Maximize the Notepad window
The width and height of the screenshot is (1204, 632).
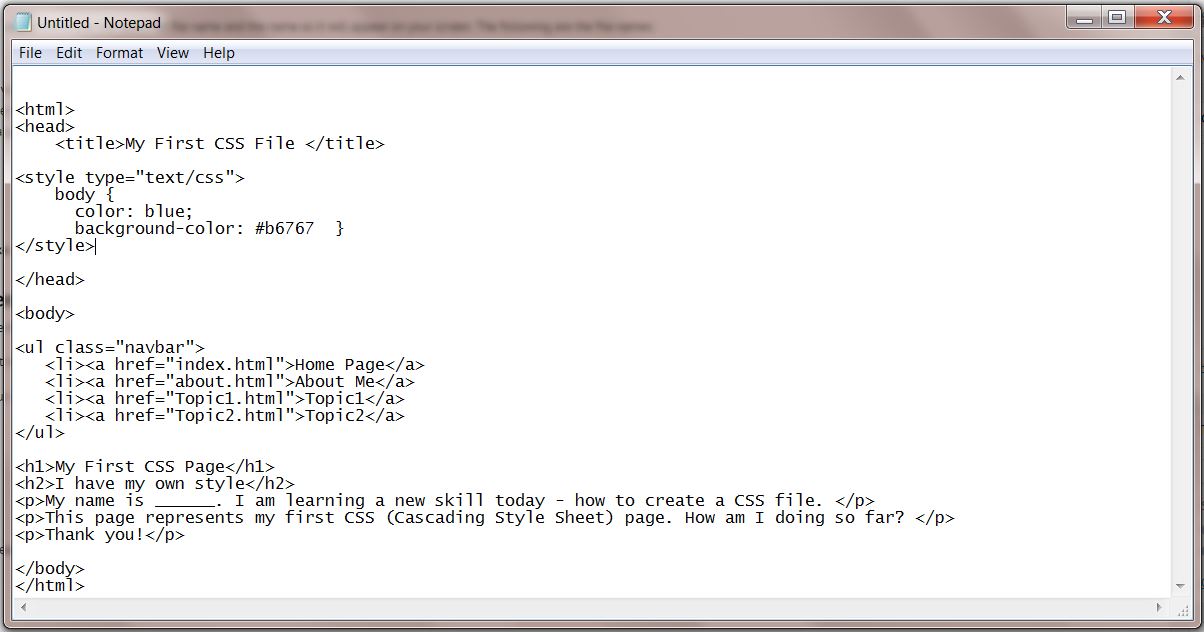(x=1116, y=17)
